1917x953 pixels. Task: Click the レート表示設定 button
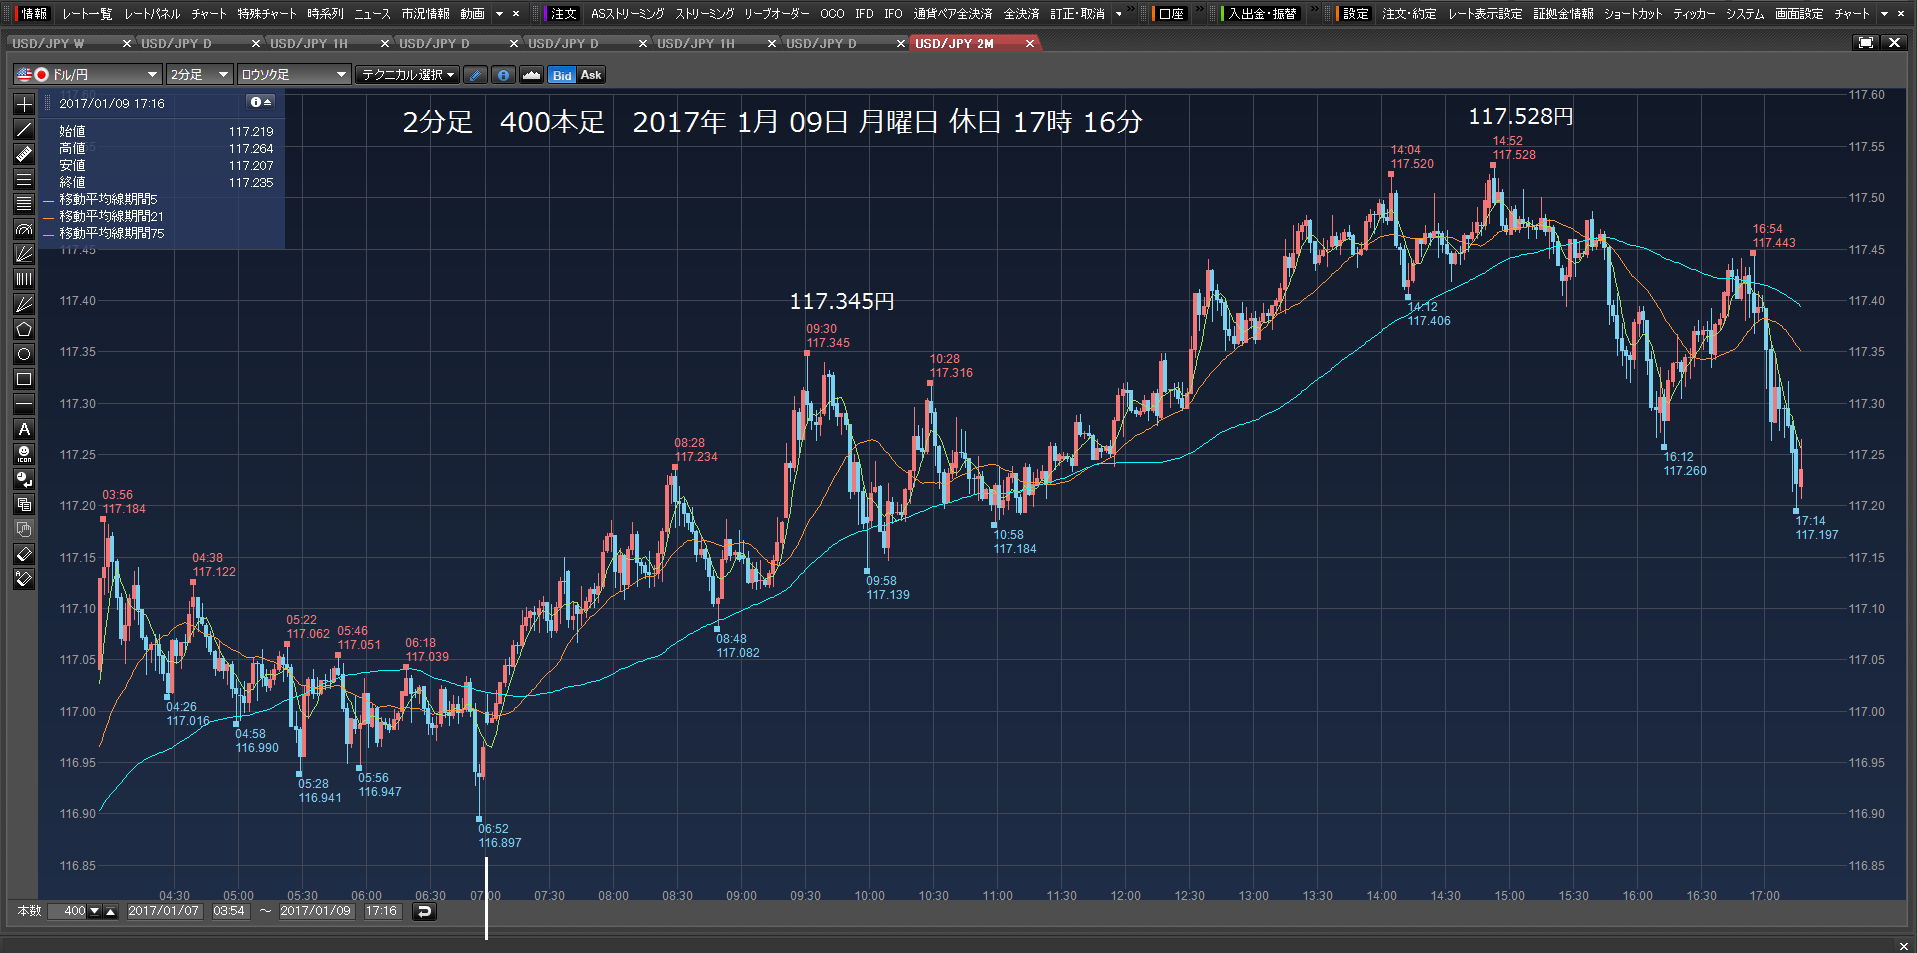pos(1485,14)
